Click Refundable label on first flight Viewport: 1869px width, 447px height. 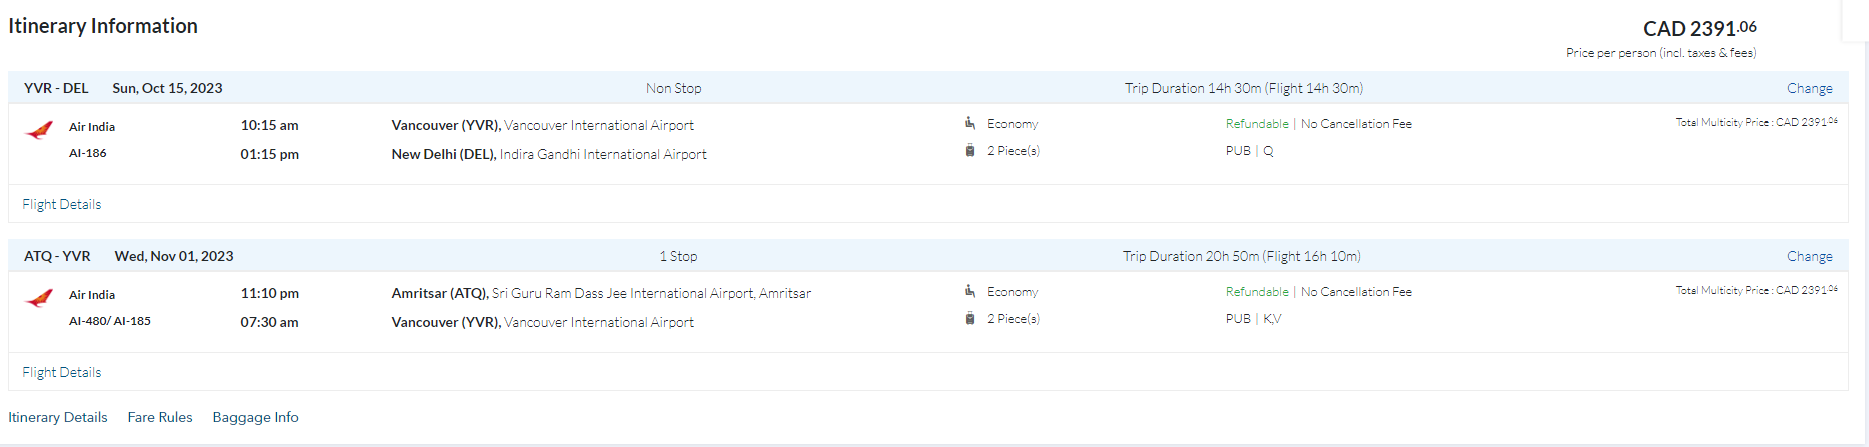coord(1257,124)
